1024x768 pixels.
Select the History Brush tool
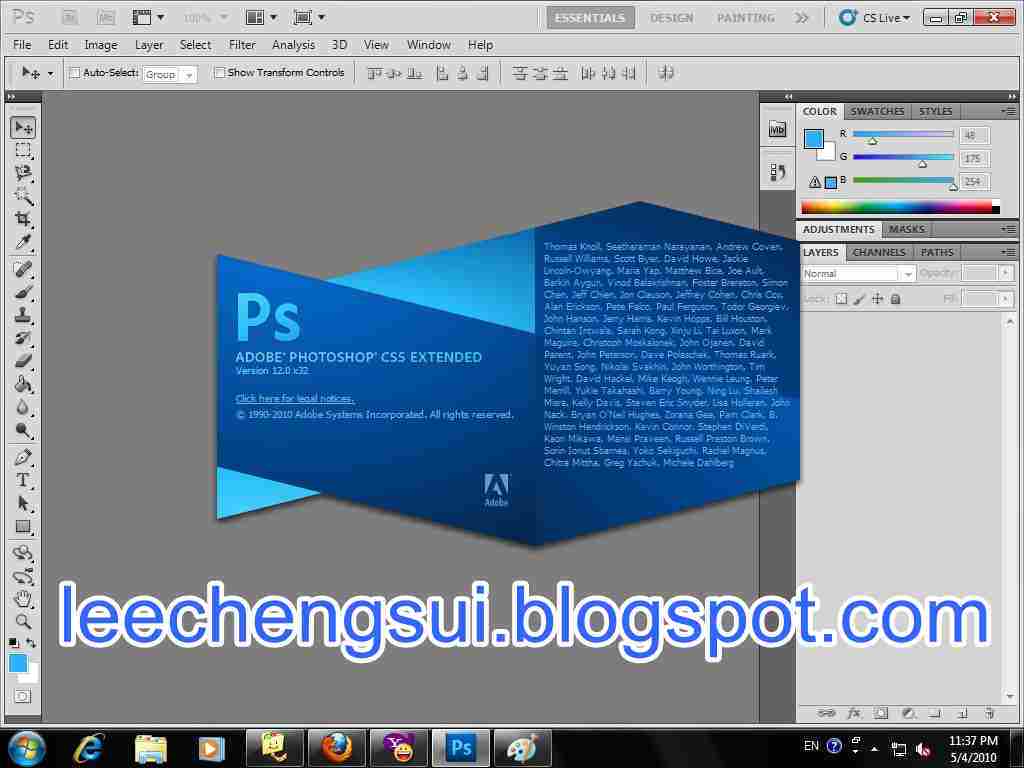(24, 338)
